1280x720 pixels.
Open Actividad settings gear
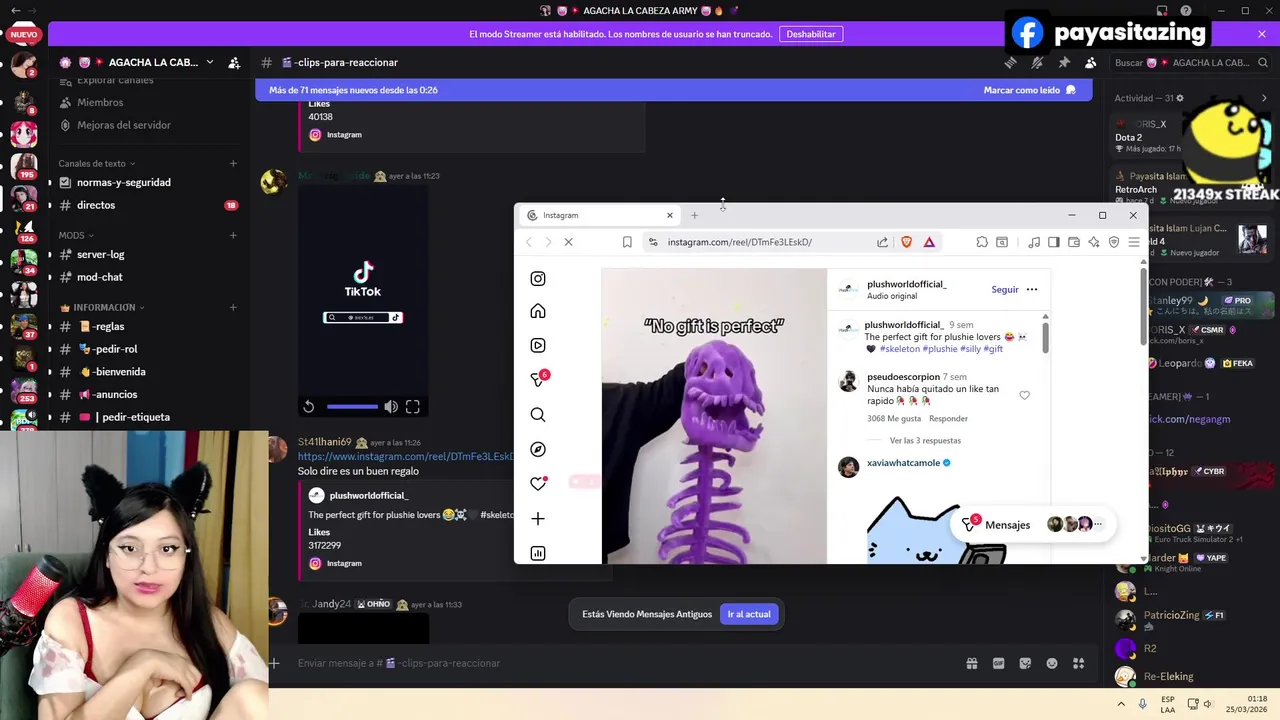[x=1180, y=98]
